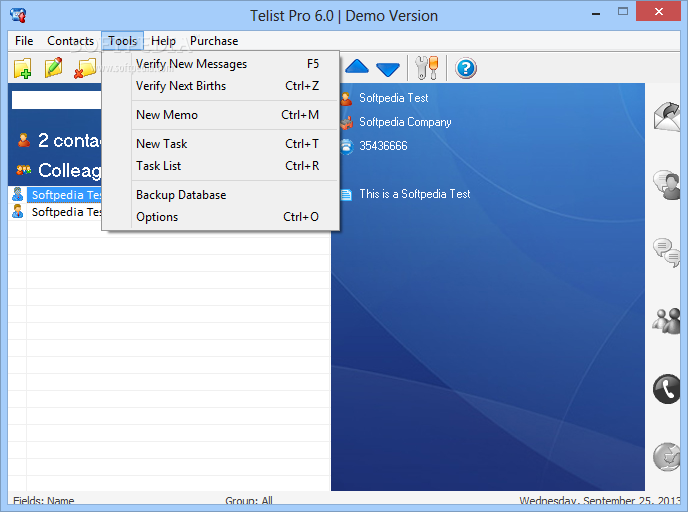688x512 pixels.
Task: Click the company icon beside Softpedia Company
Action: click(346, 123)
